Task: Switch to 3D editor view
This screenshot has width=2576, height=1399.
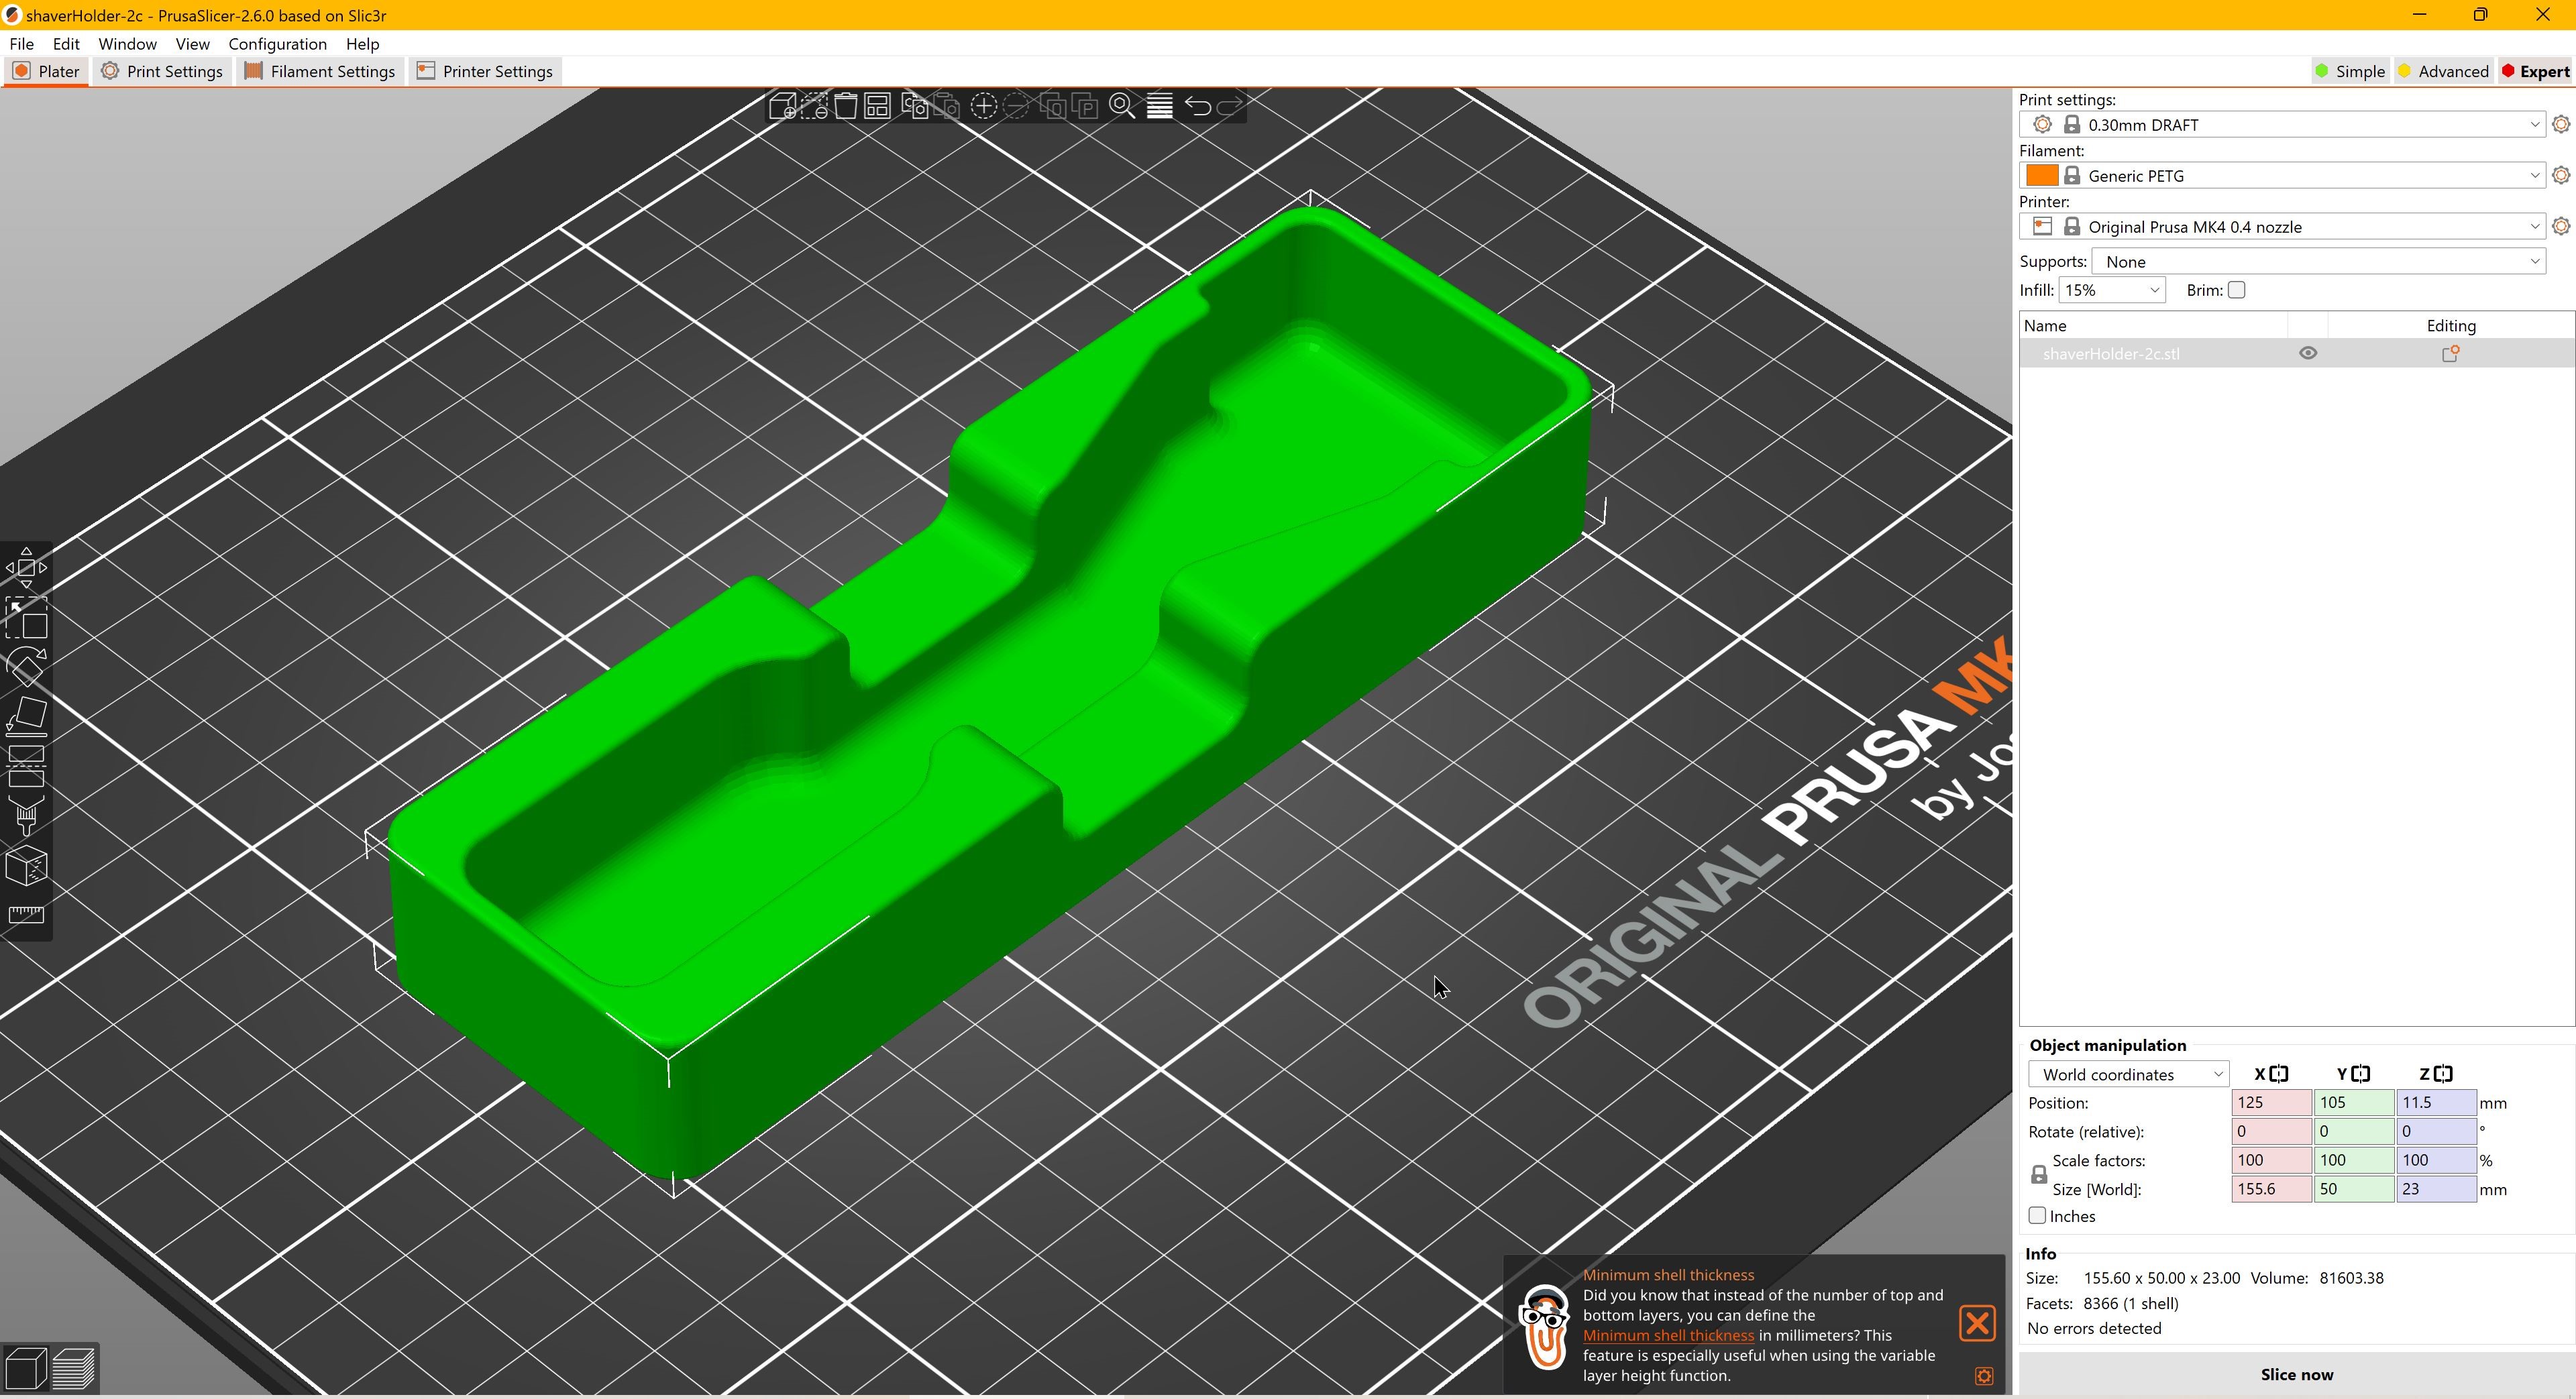Action: coord(26,1368)
